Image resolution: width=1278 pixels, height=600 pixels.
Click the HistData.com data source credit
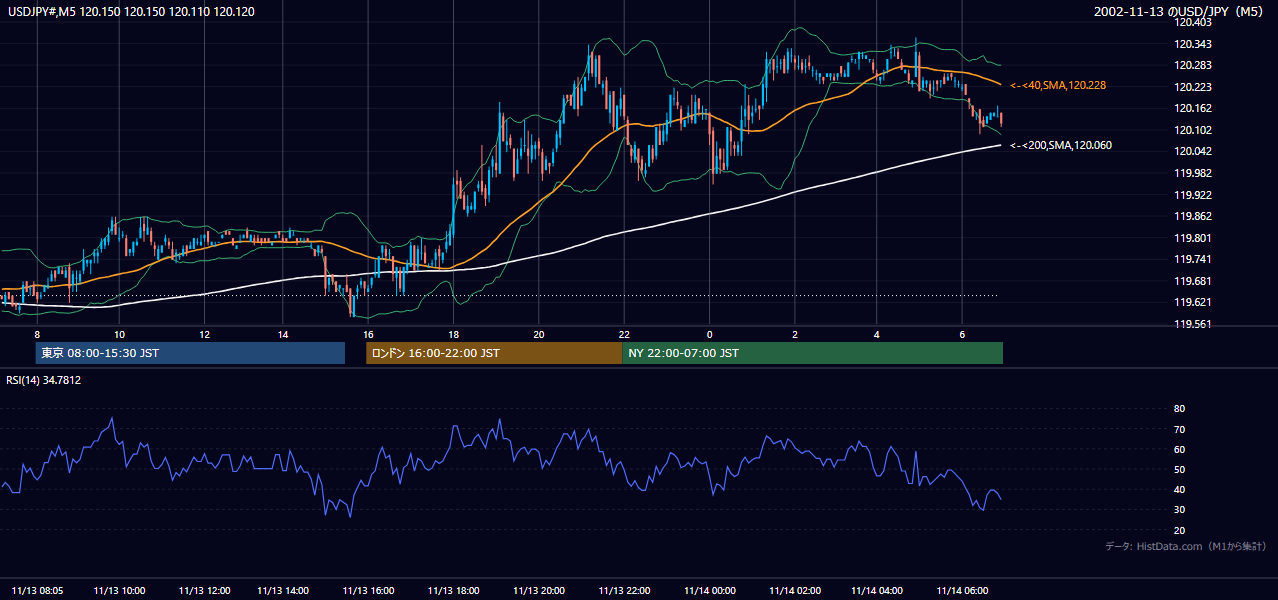click(1186, 546)
